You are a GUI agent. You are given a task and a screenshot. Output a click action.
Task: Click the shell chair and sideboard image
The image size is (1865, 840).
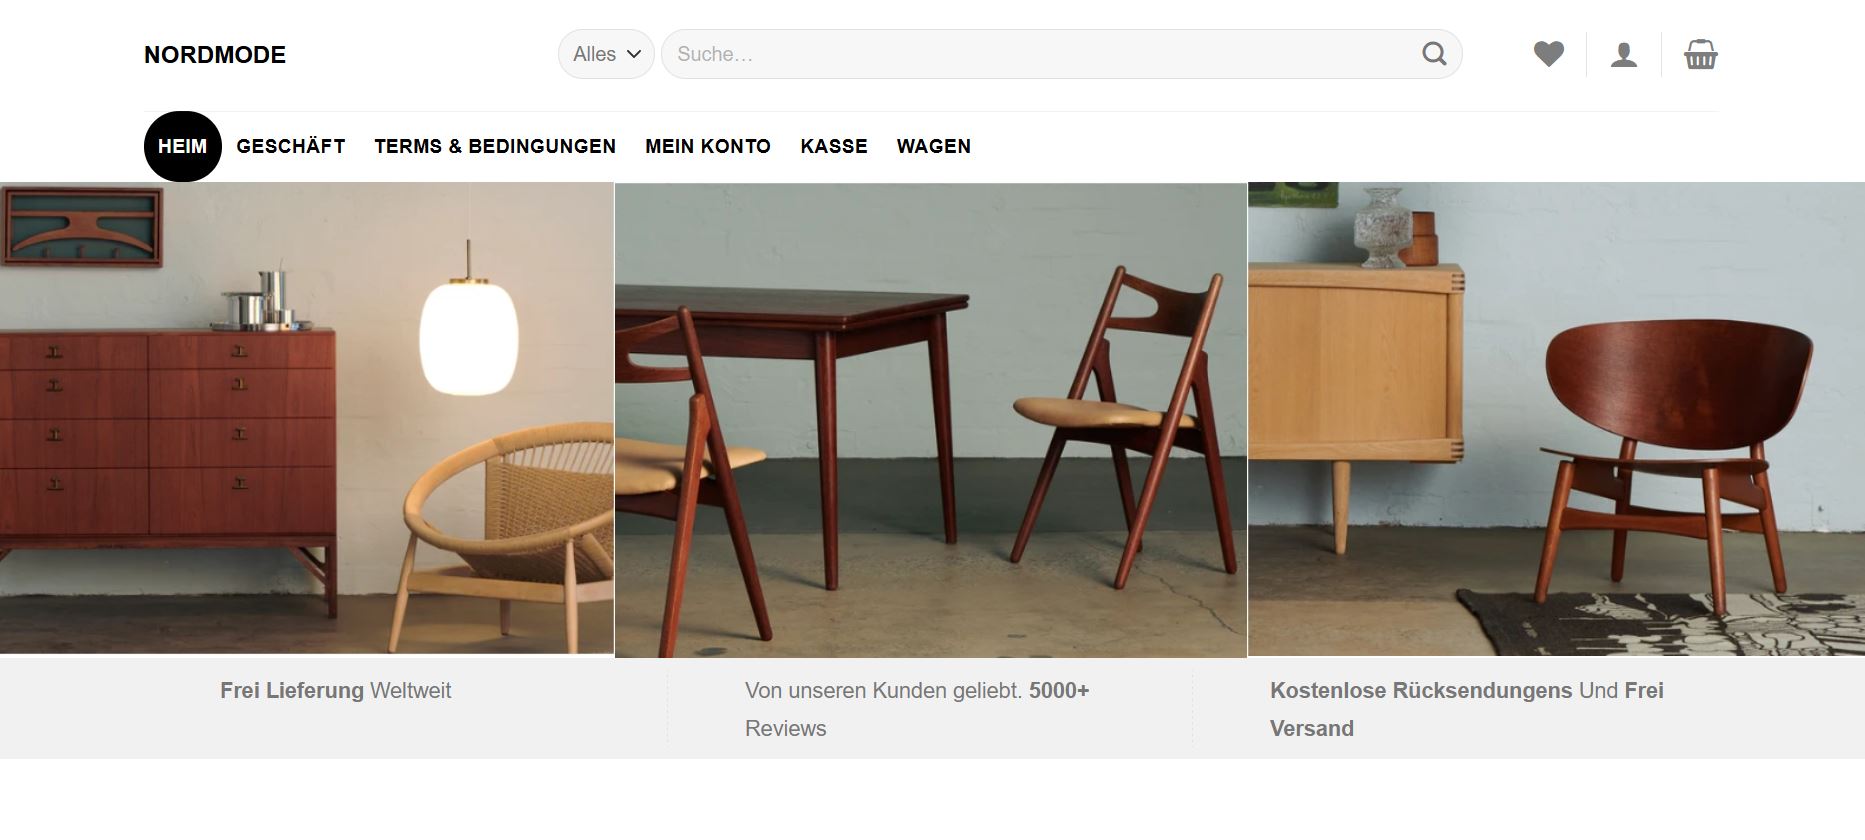1556,419
